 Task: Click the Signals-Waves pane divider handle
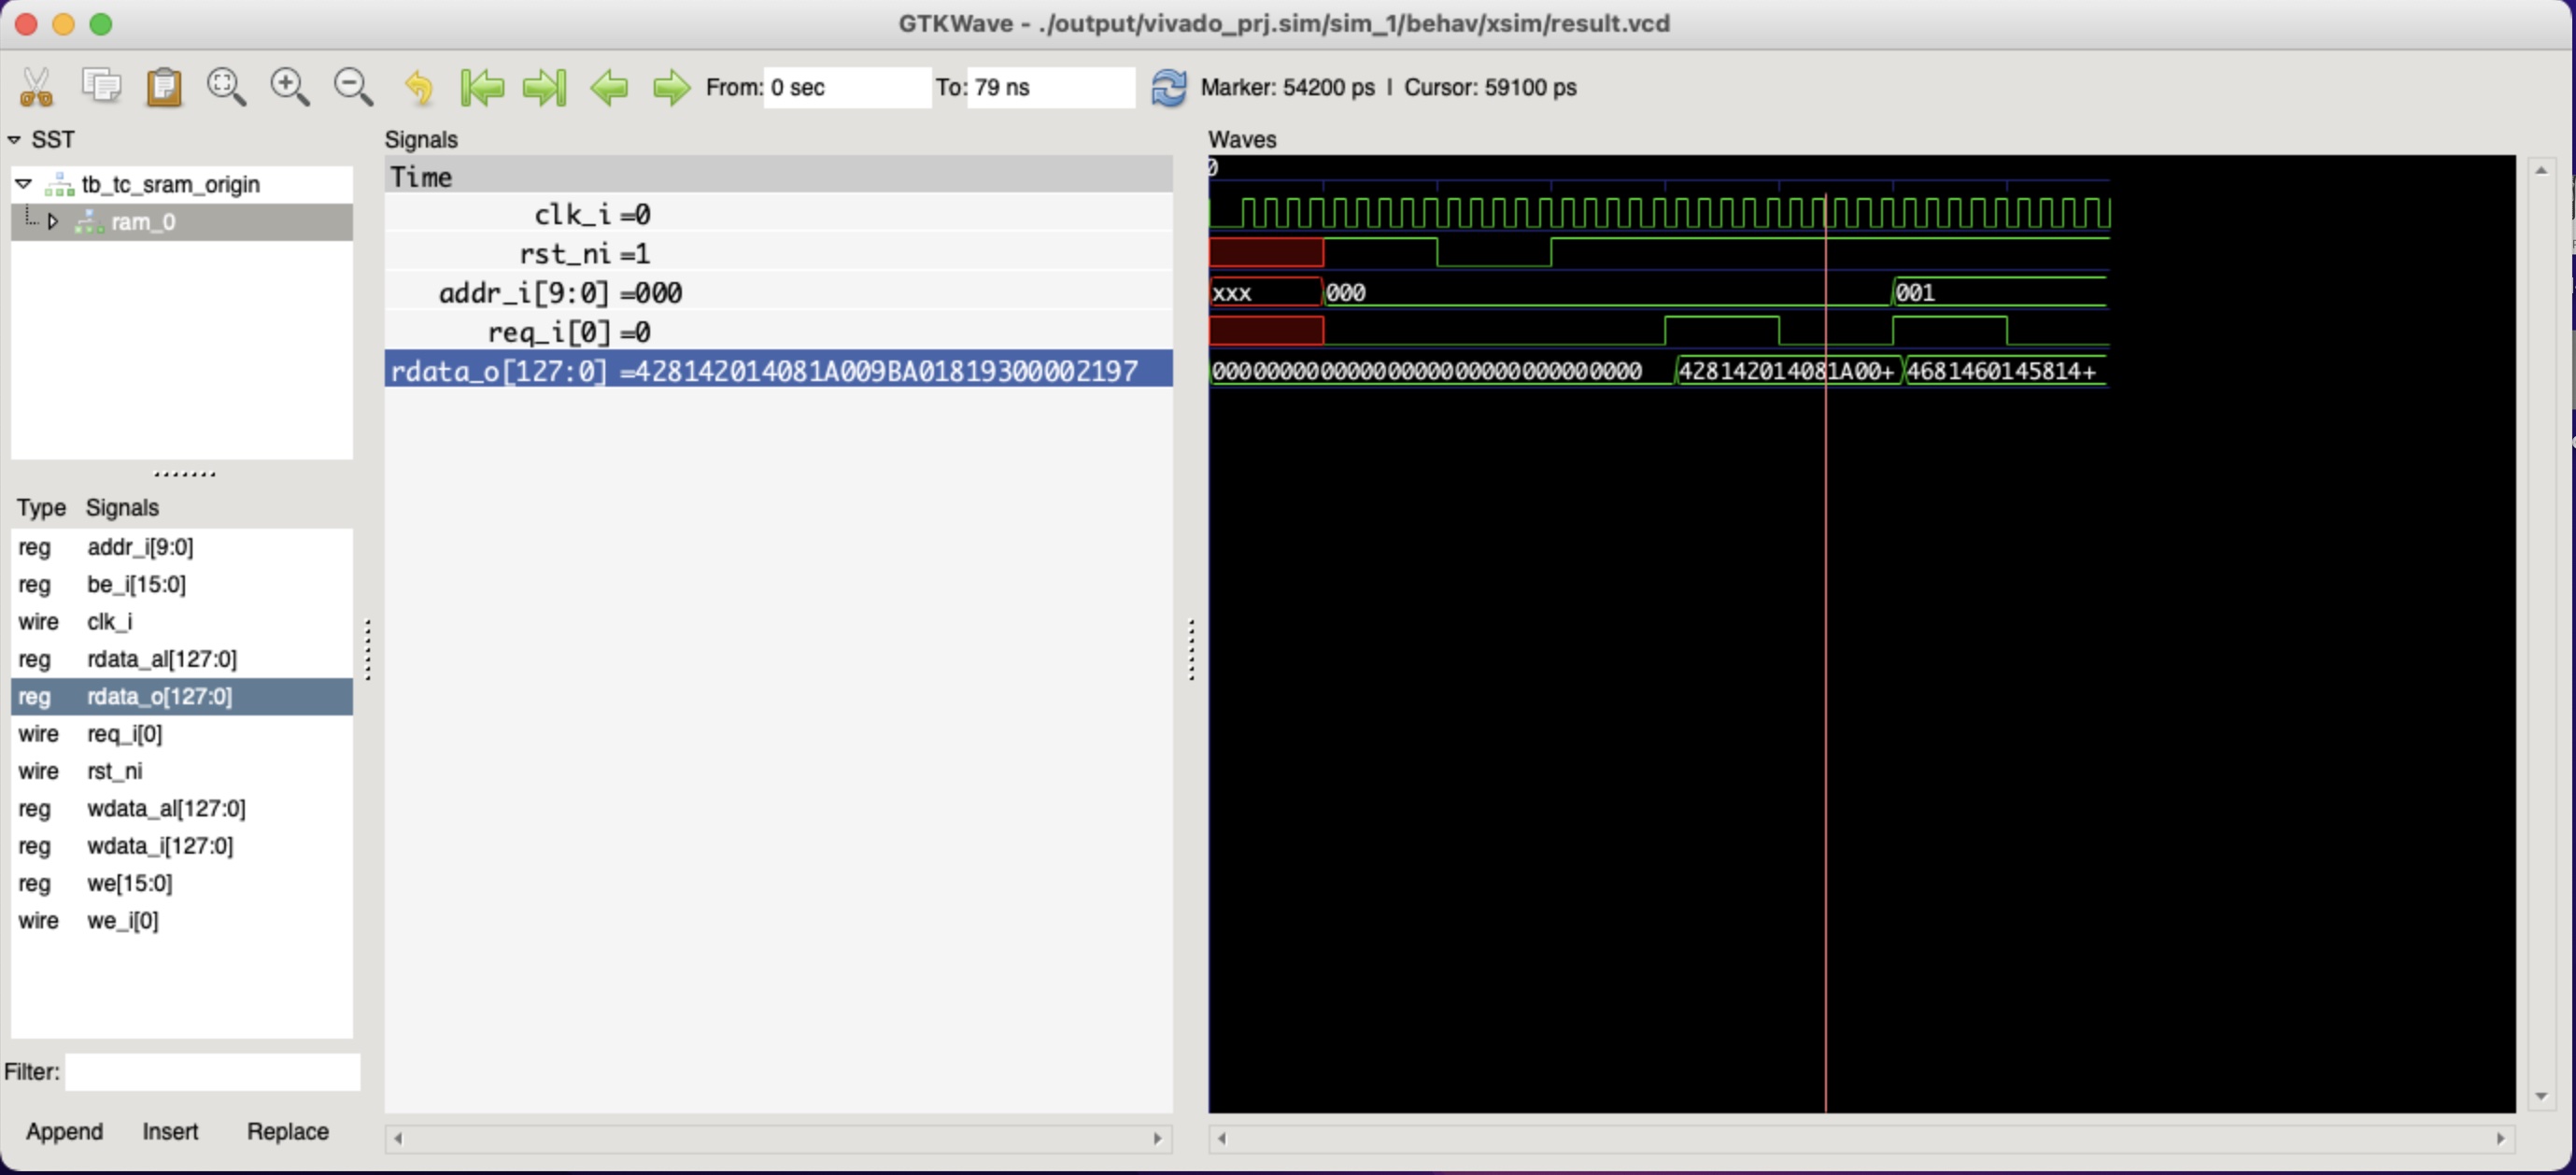click(1191, 650)
